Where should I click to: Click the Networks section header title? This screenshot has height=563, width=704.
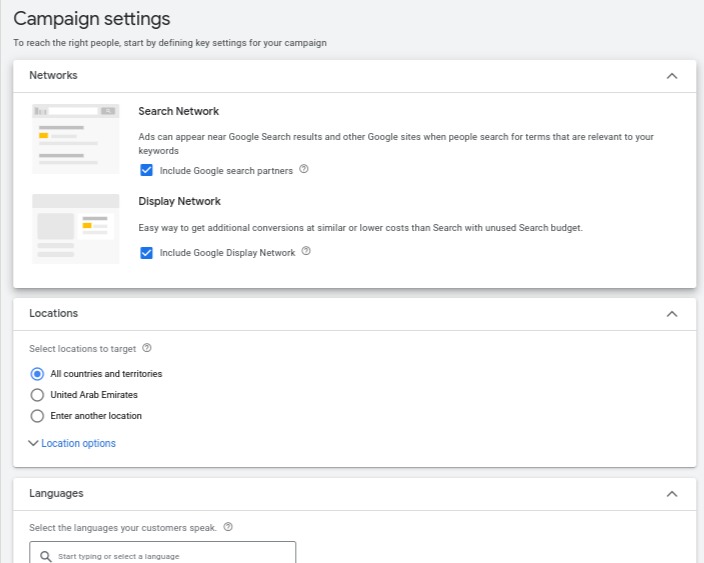point(53,75)
